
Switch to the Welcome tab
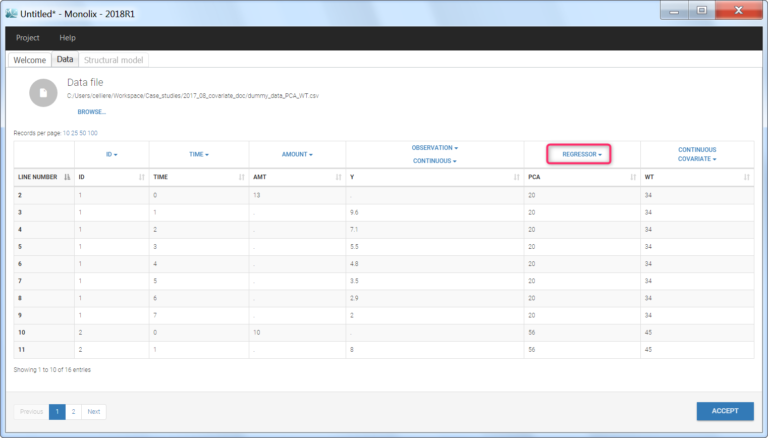pos(29,60)
